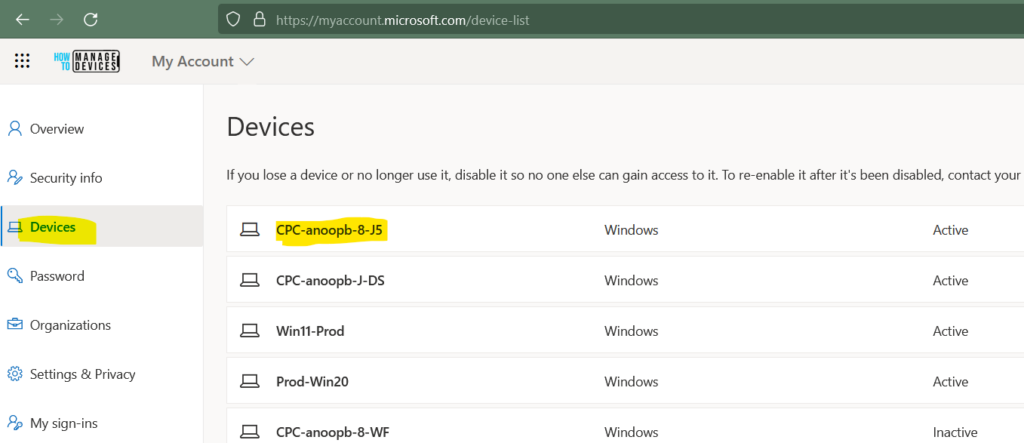The image size is (1024, 443).
Task: Click Windows in the CPC-anoopb-J-DS row
Action: point(631,280)
